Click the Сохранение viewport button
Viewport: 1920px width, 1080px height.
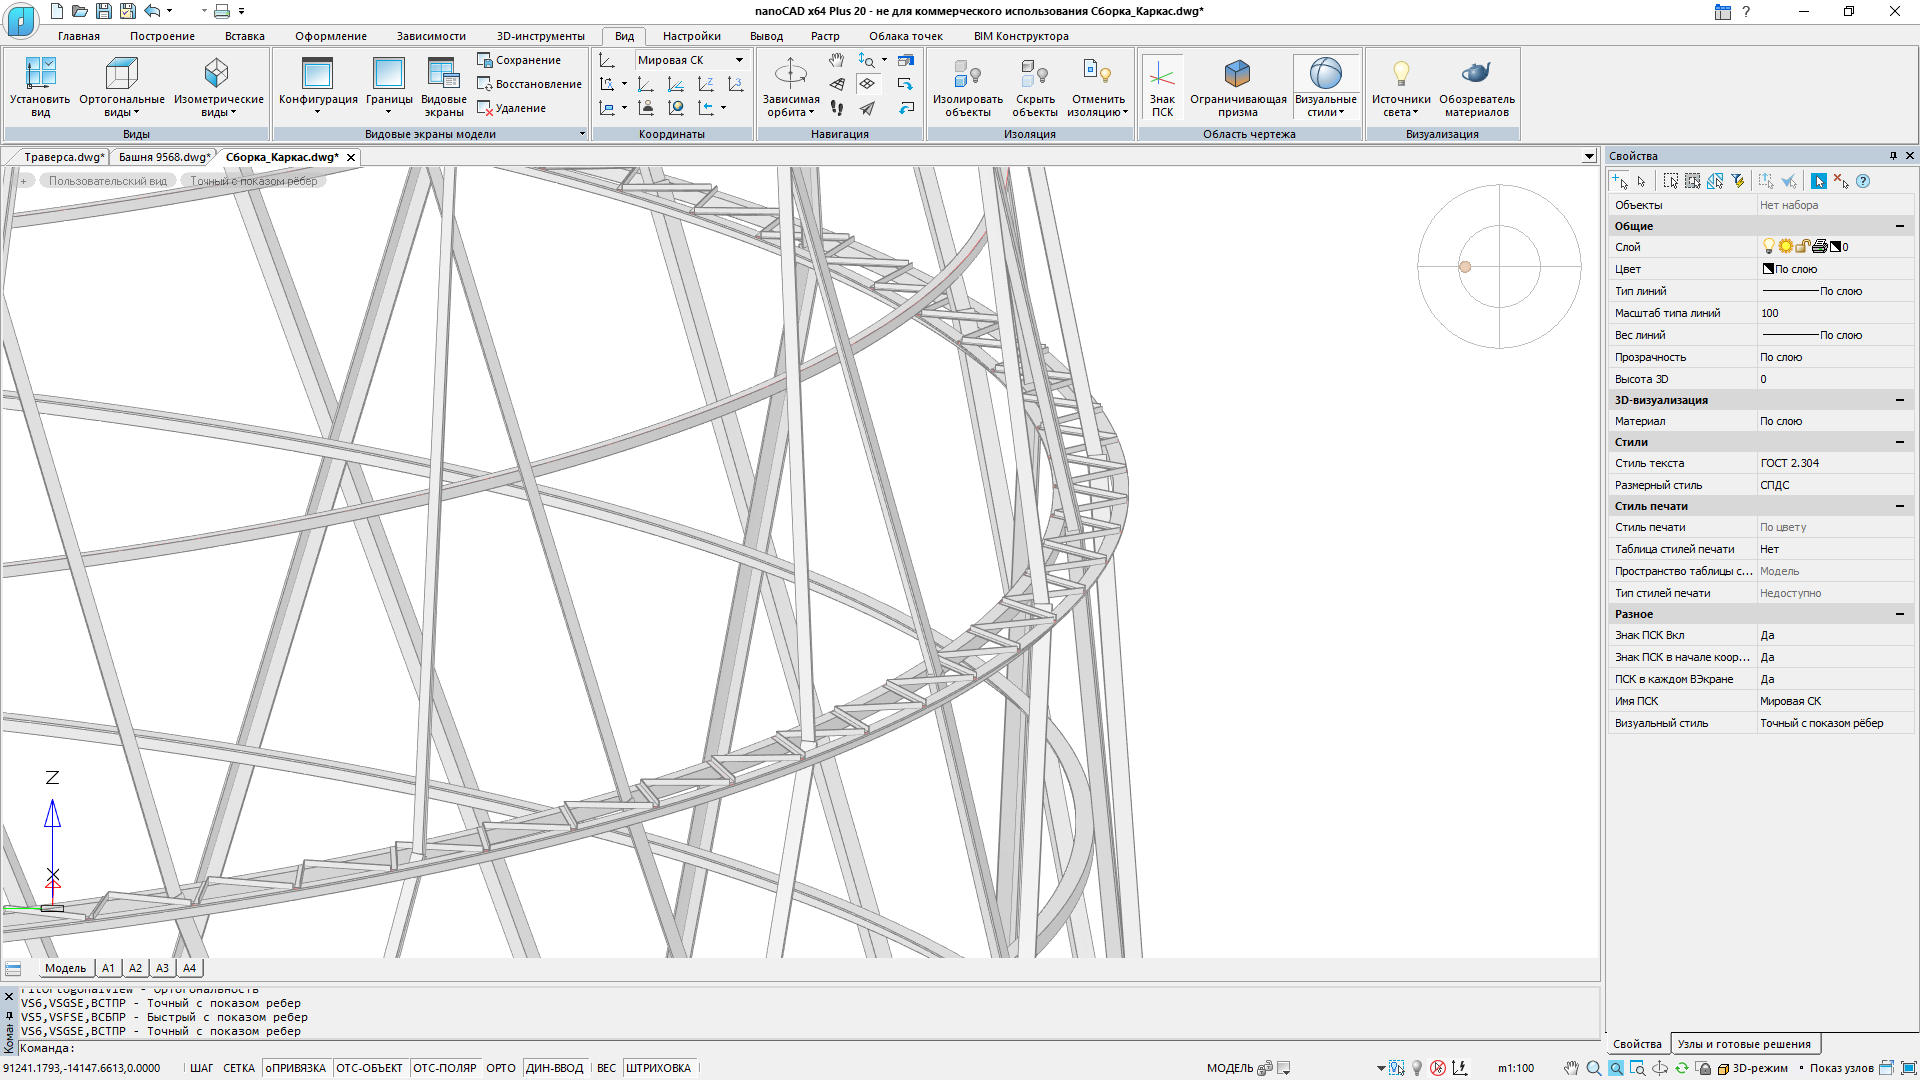point(519,60)
